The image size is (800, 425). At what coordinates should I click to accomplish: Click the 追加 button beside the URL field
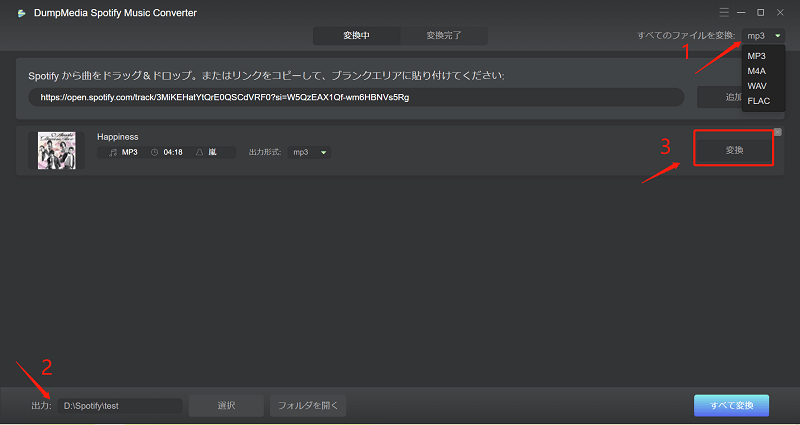pos(719,97)
